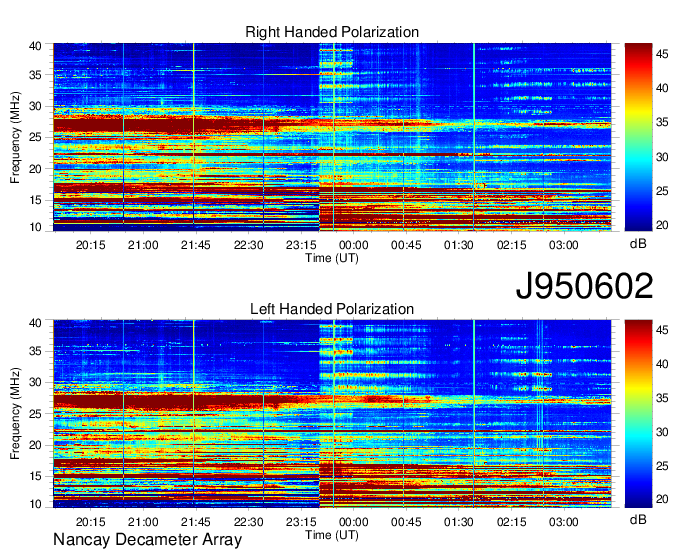
Task: Click the 10 MHz tick of Right Handed plot
Action: 35,227
